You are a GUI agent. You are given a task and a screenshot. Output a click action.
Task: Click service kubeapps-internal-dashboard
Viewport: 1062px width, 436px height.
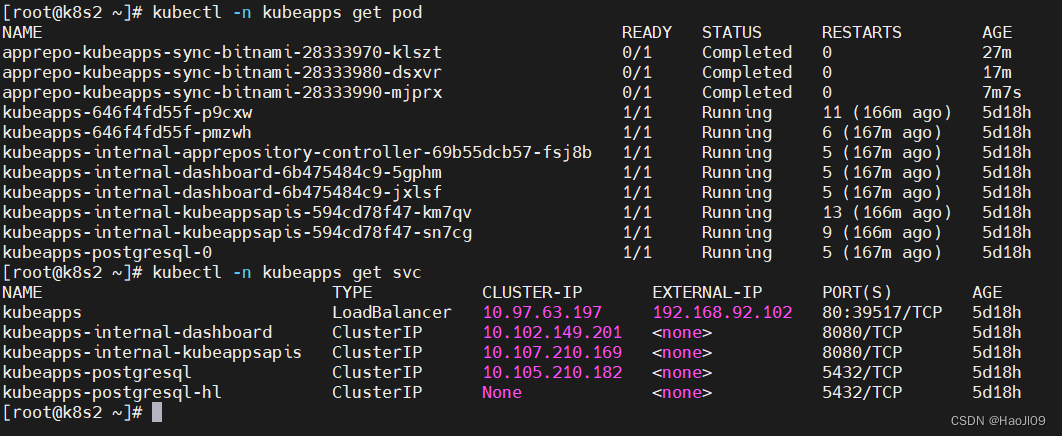[x=137, y=332]
